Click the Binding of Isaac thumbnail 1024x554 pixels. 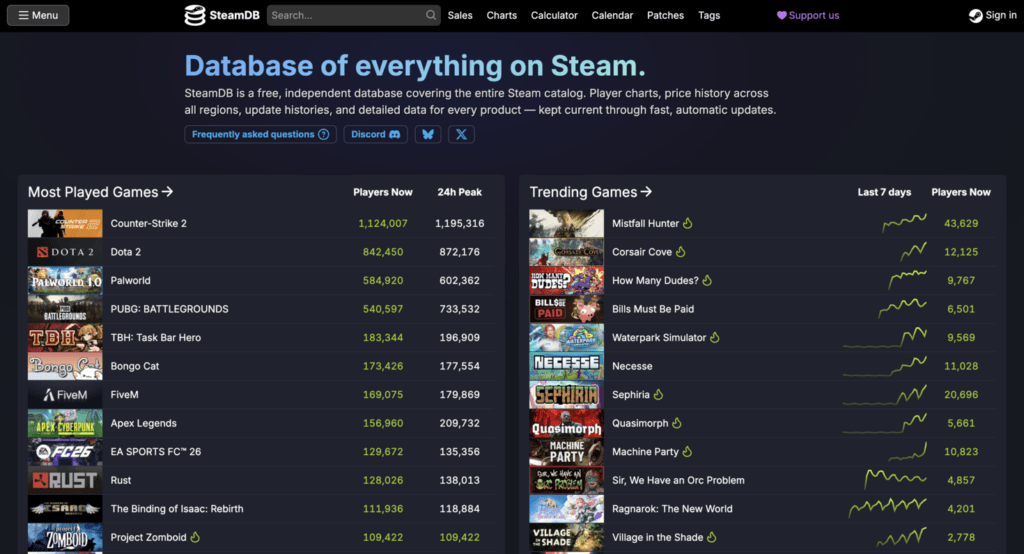point(65,509)
